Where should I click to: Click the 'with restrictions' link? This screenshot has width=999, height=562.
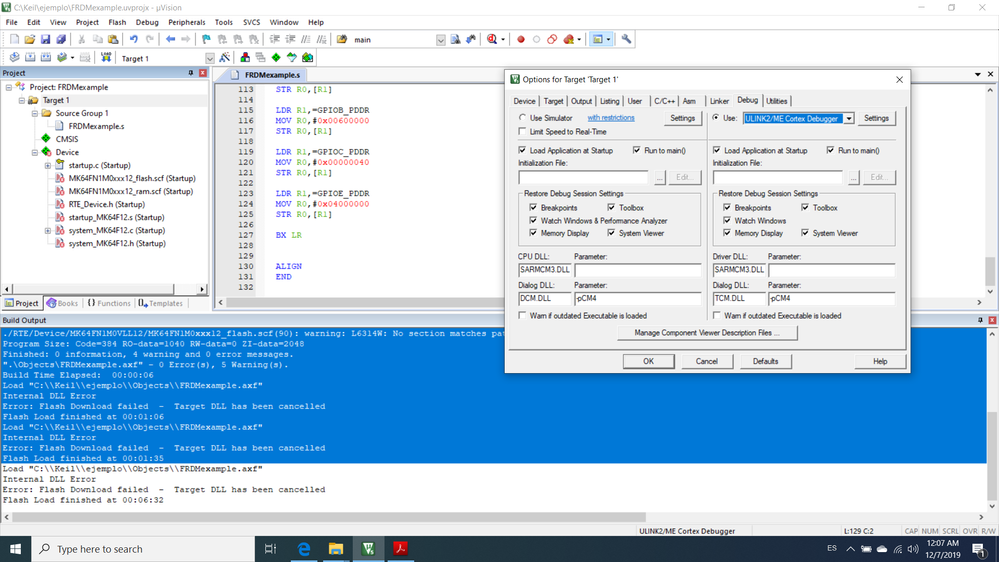pyautogui.click(x=610, y=118)
